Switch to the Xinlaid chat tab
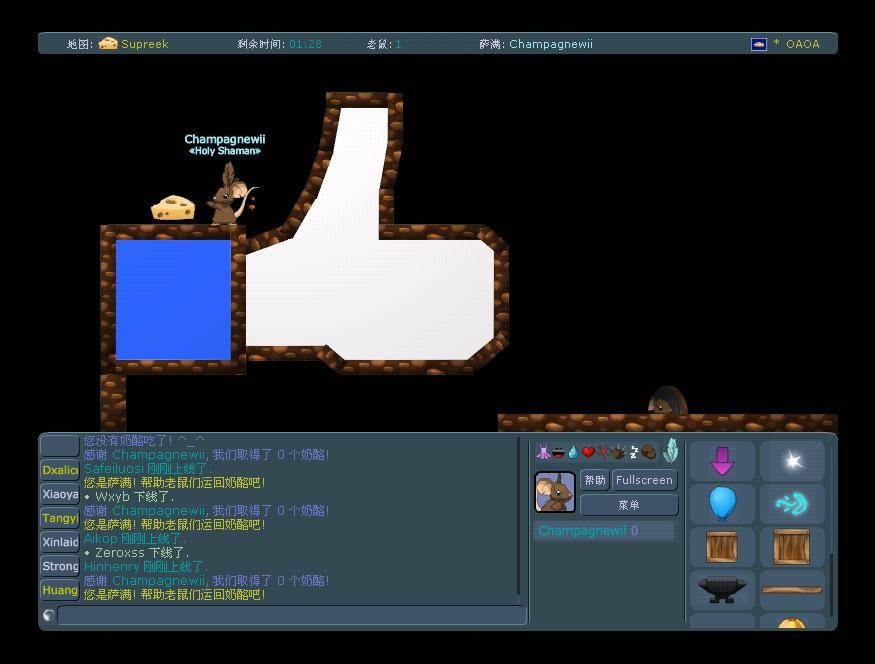The image size is (875, 664). [60, 542]
